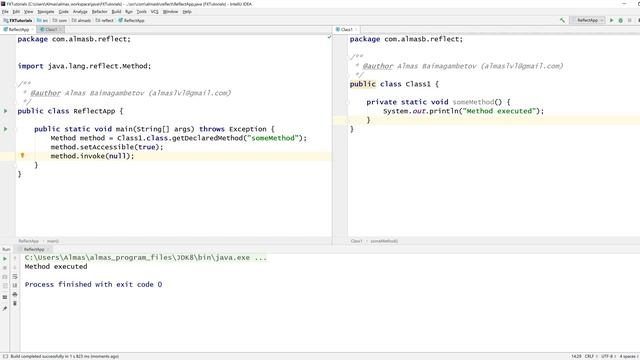Click the src breadcrumb in the navigation bar
Image resolution: width=640 pixels, height=360 pixels.
pos(42,20)
